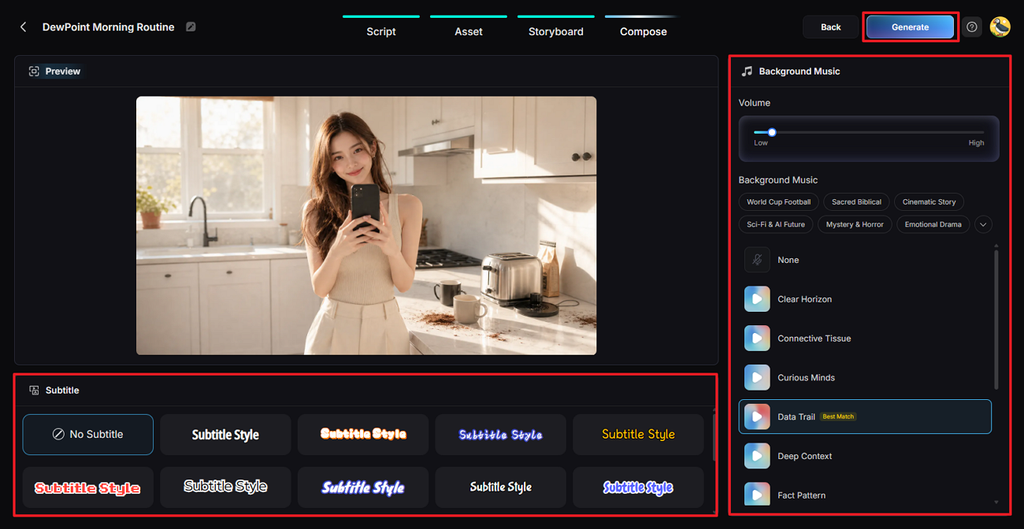The image size is (1024, 529).
Task: Open the Storyboard step tab
Action: (556, 31)
